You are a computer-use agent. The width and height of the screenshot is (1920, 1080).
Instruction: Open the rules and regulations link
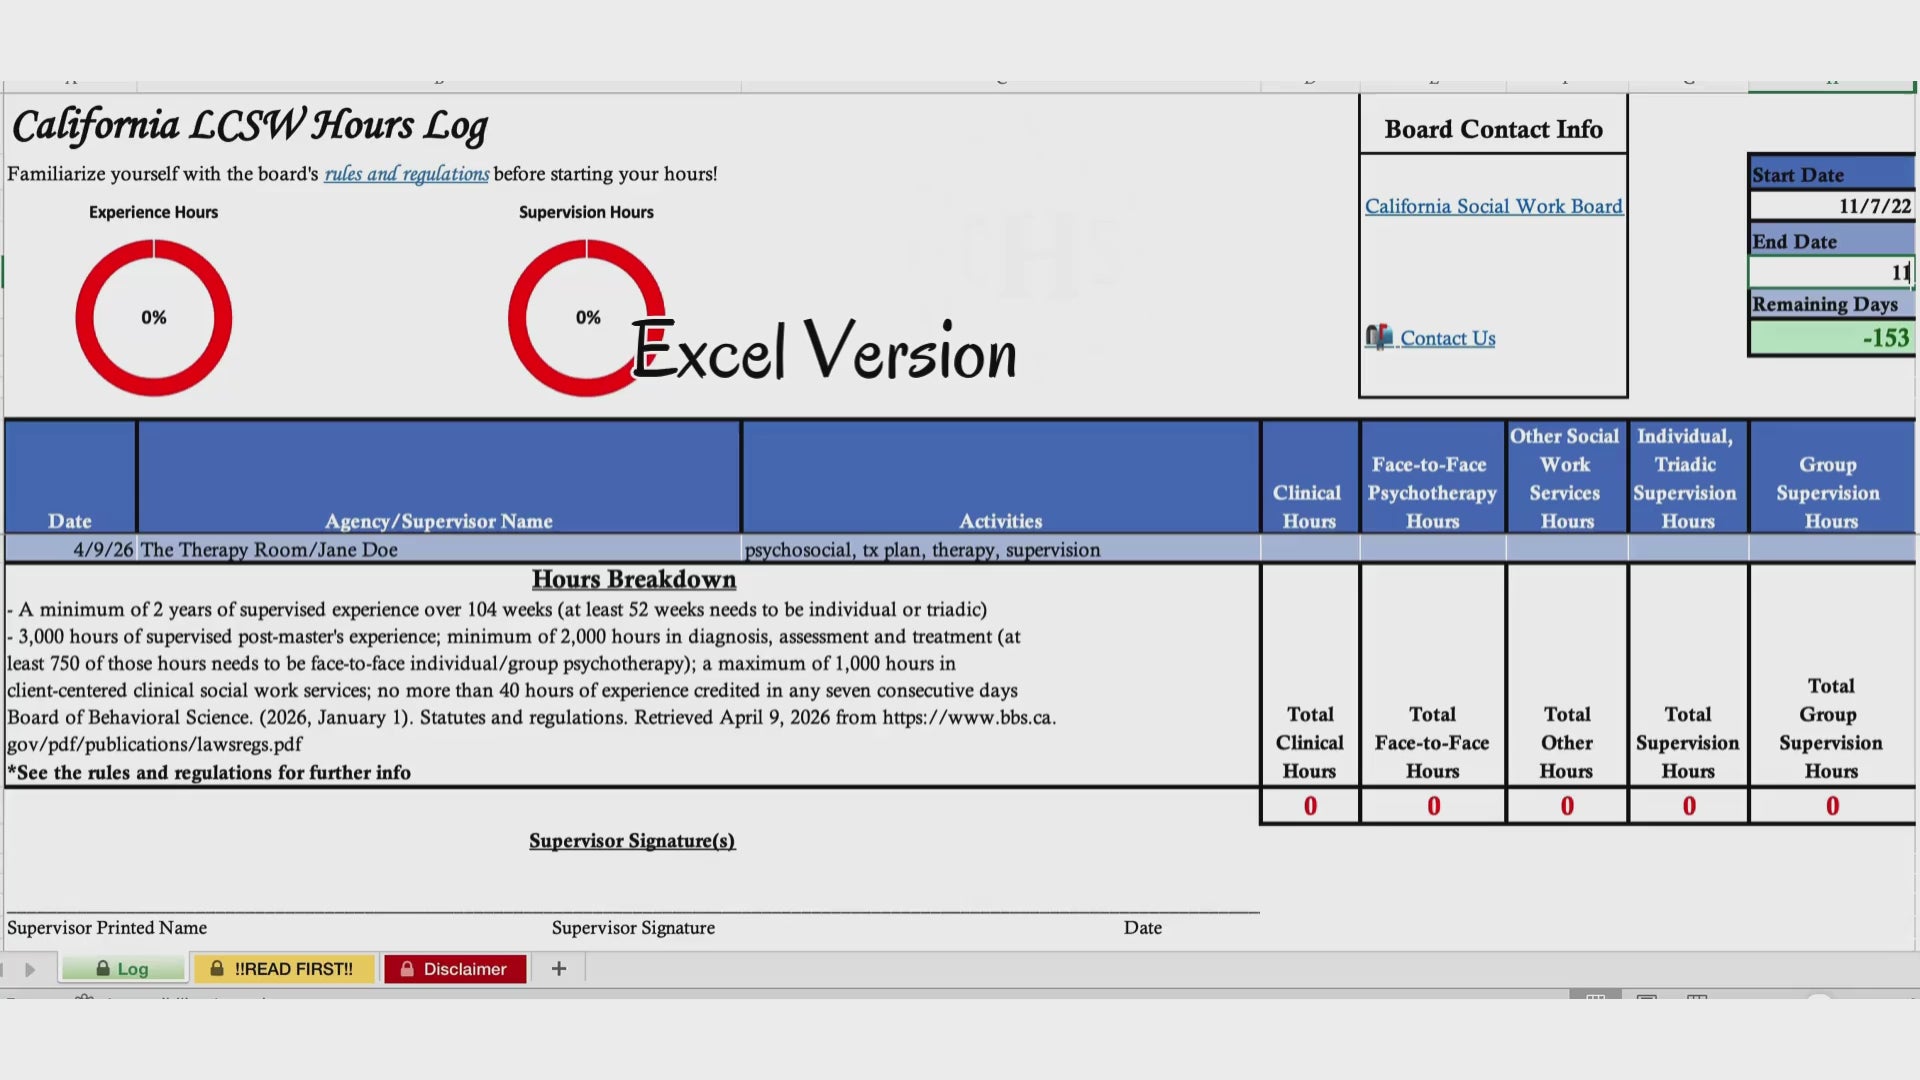(407, 174)
